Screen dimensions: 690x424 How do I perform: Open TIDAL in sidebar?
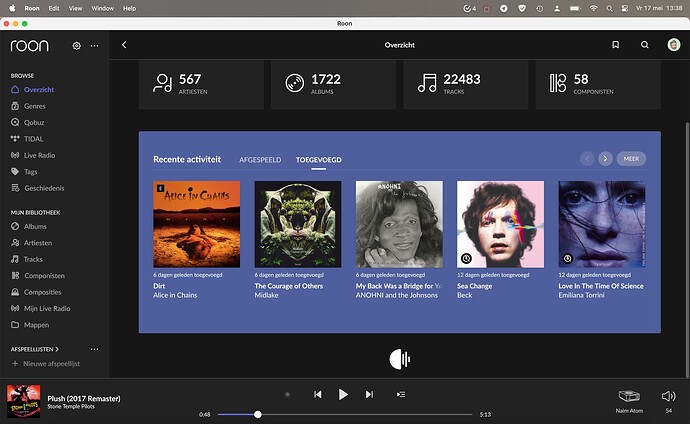click(x=27, y=139)
